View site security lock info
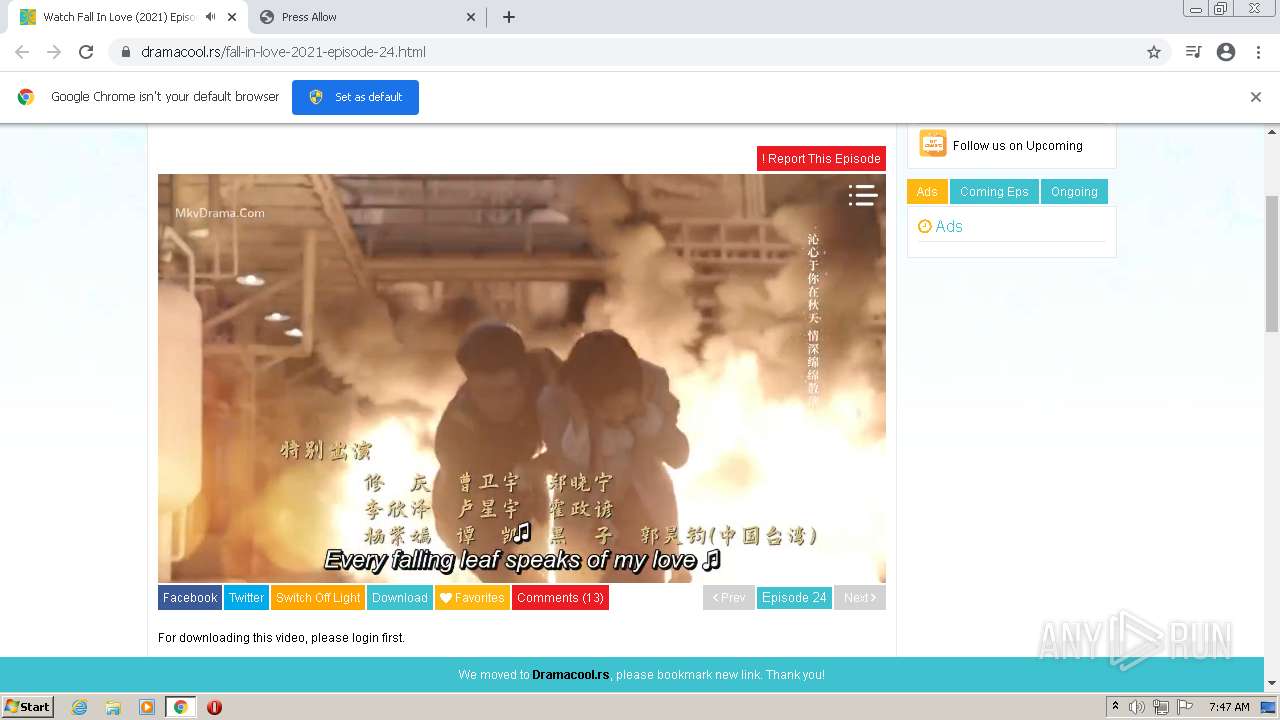 [125, 52]
